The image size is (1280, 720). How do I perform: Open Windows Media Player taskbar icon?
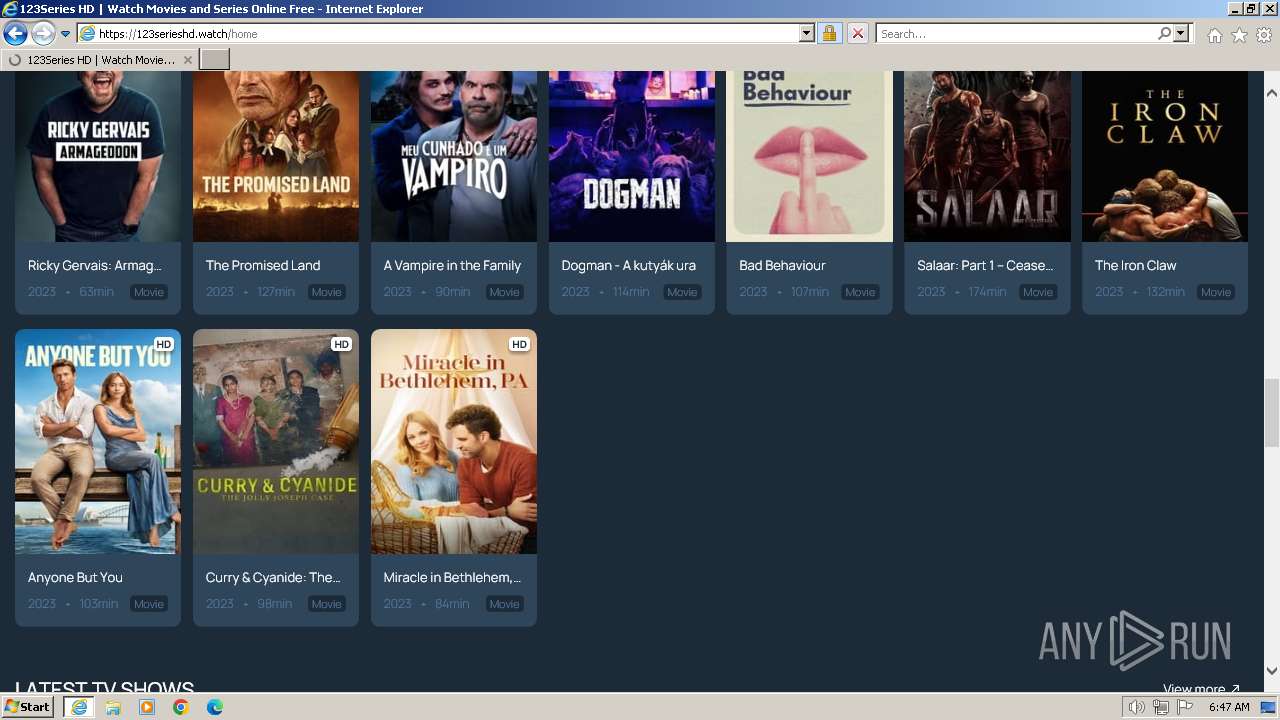[147, 707]
